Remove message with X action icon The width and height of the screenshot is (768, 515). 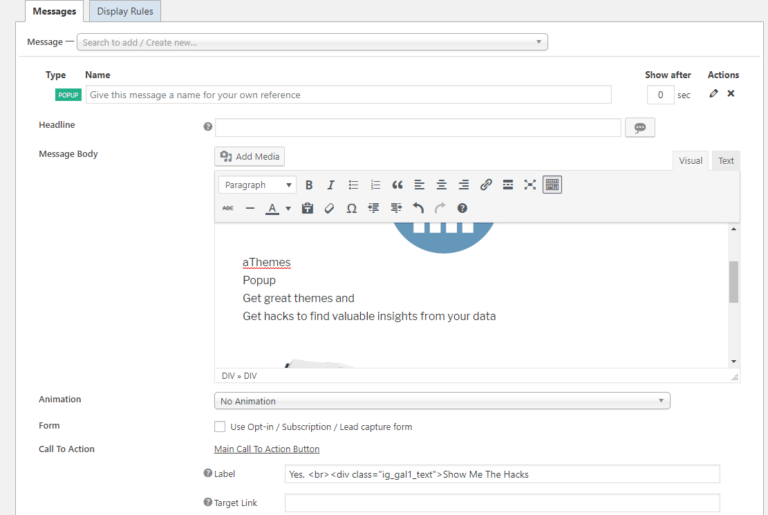(731, 94)
